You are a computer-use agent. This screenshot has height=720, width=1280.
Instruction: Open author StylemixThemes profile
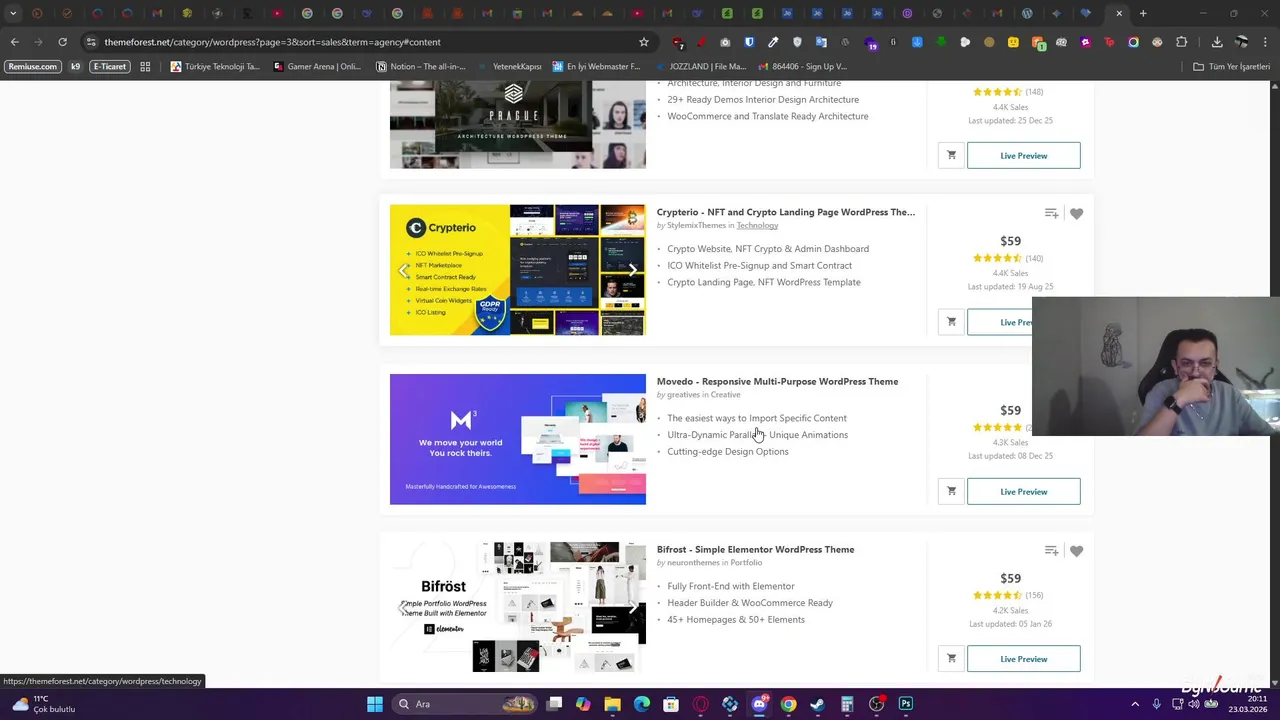(x=696, y=225)
